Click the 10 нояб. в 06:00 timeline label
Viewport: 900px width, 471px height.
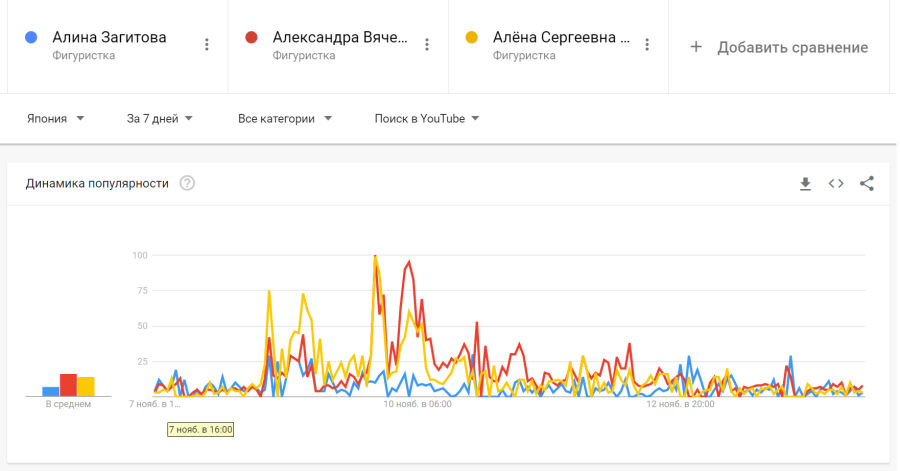(x=418, y=405)
